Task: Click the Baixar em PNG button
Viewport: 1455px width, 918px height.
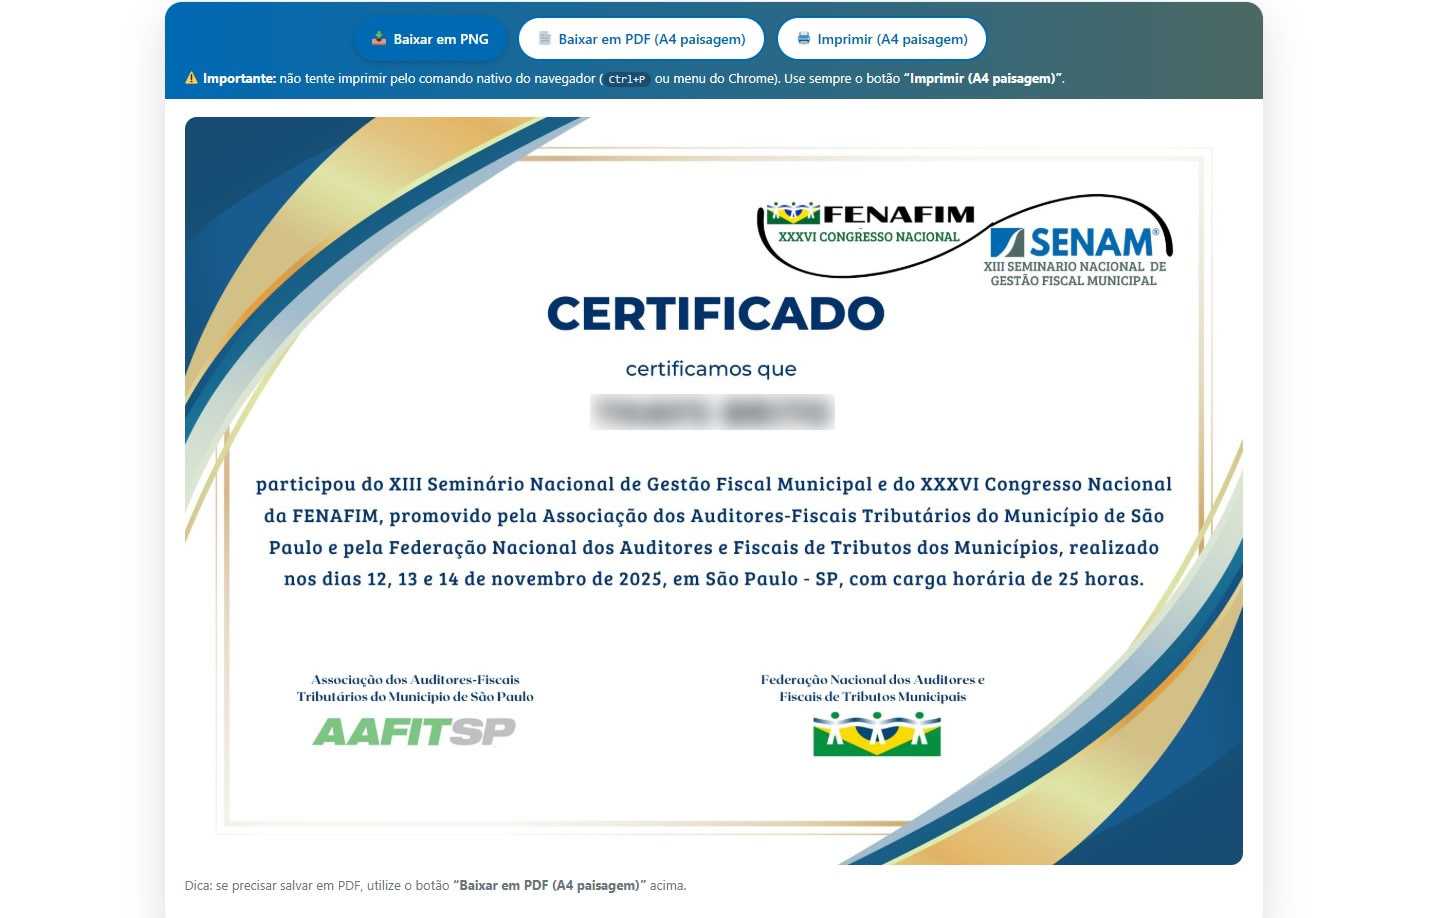Action: click(430, 38)
